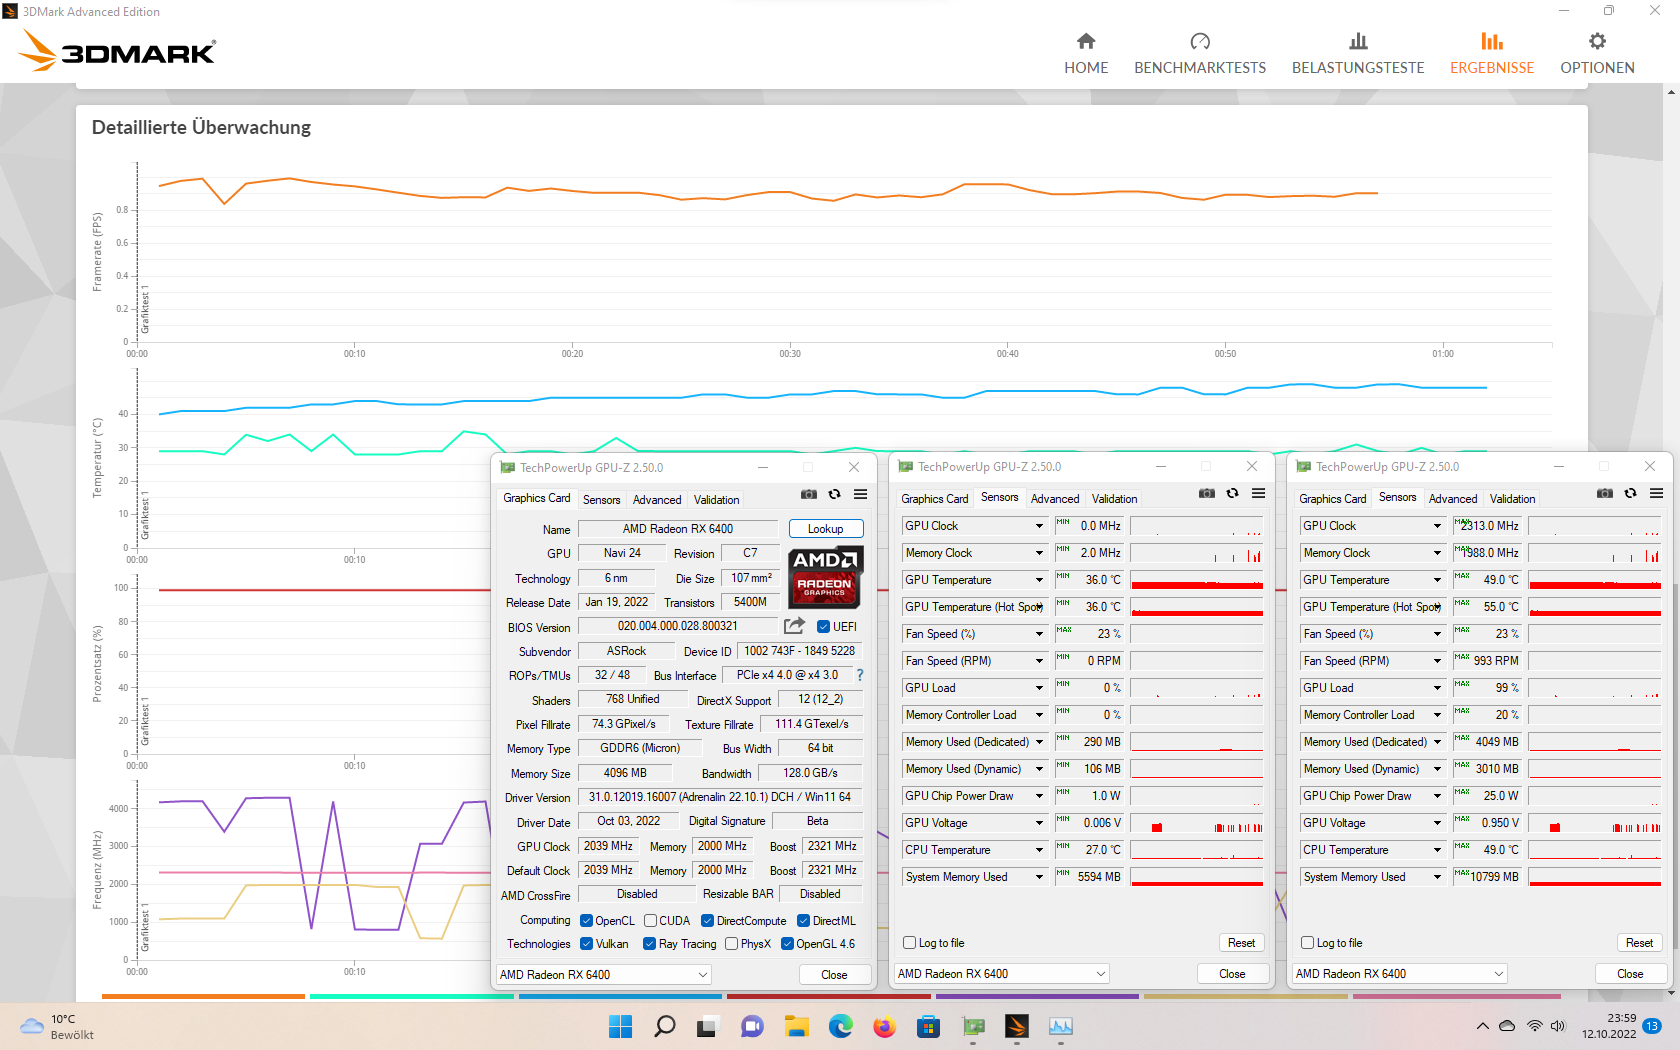This screenshot has width=1680, height=1050.
Task: Enable the CUDA checkbox
Action: pos(651,920)
